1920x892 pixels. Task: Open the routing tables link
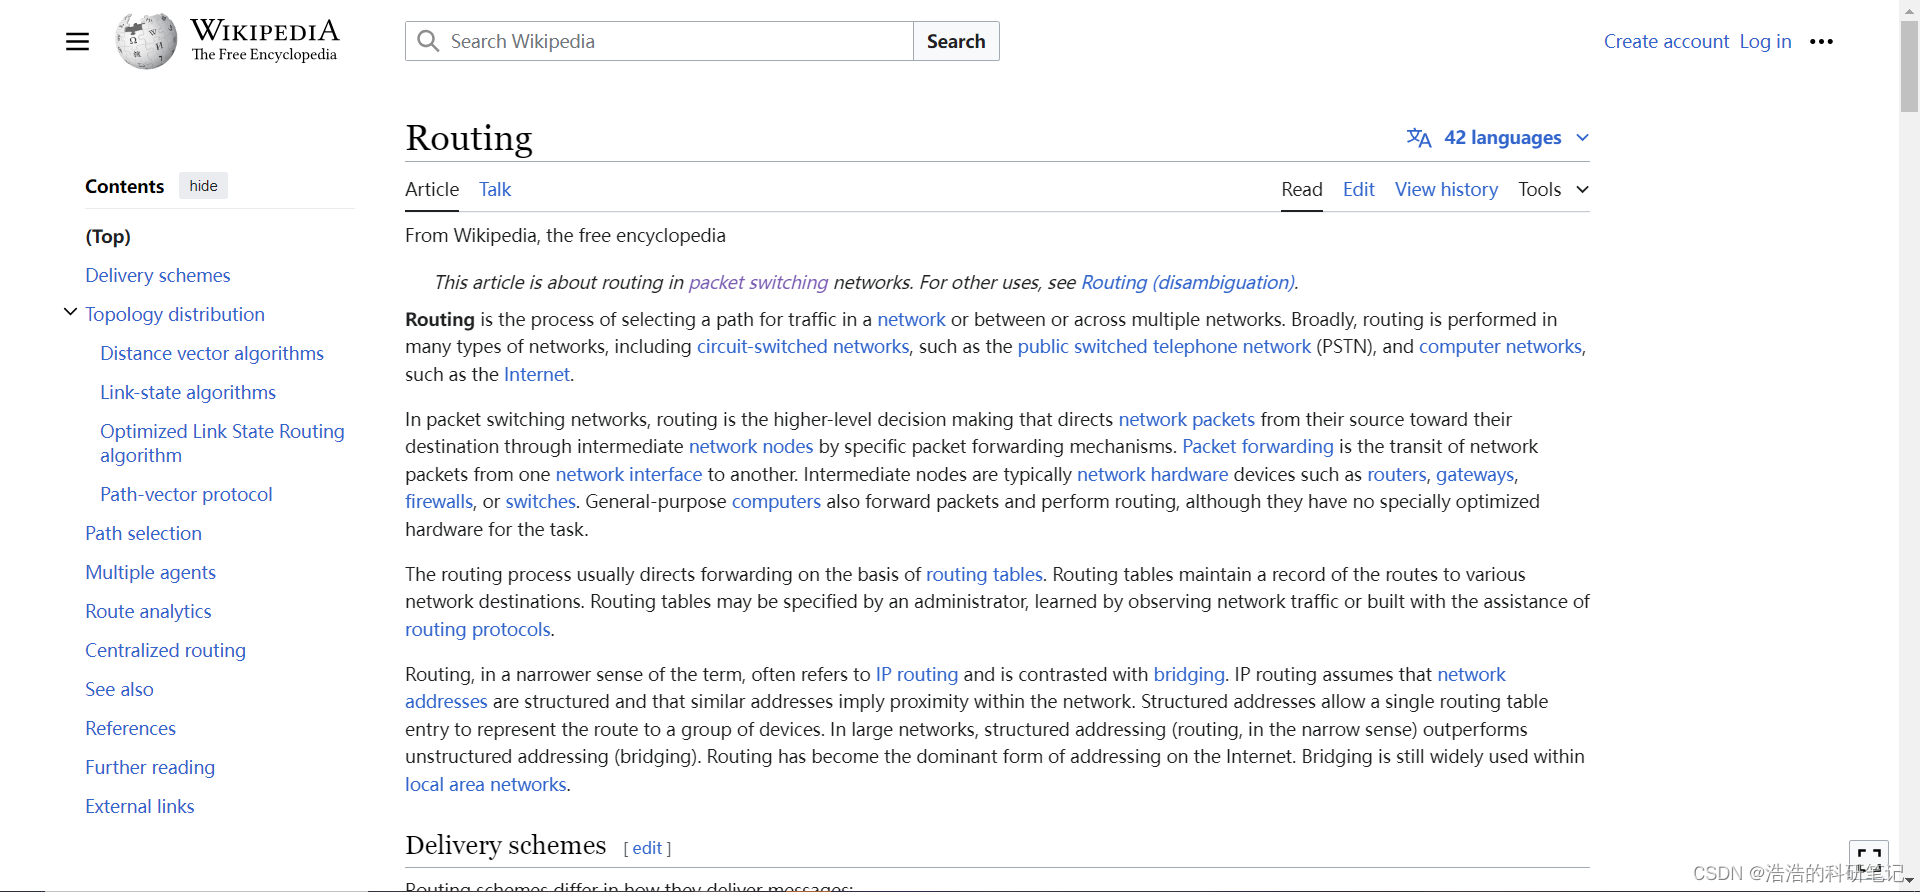[x=984, y=574]
